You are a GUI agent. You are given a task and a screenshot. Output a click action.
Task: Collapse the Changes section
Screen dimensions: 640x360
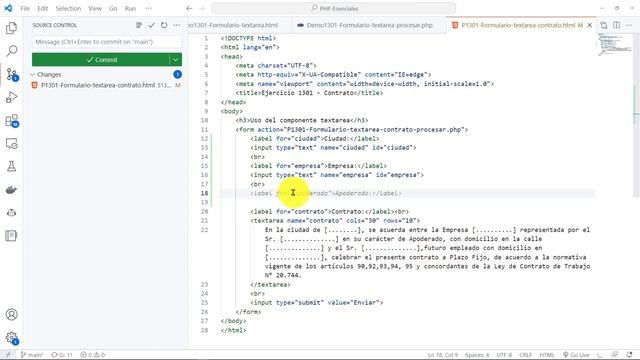(x=33, y=75)
